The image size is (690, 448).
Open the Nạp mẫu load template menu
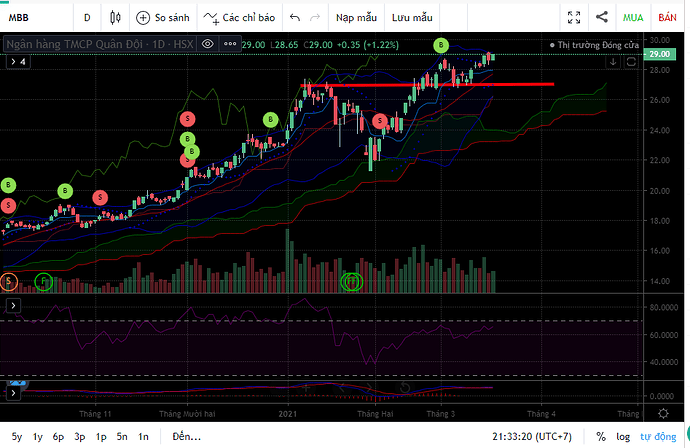point(356,18)
